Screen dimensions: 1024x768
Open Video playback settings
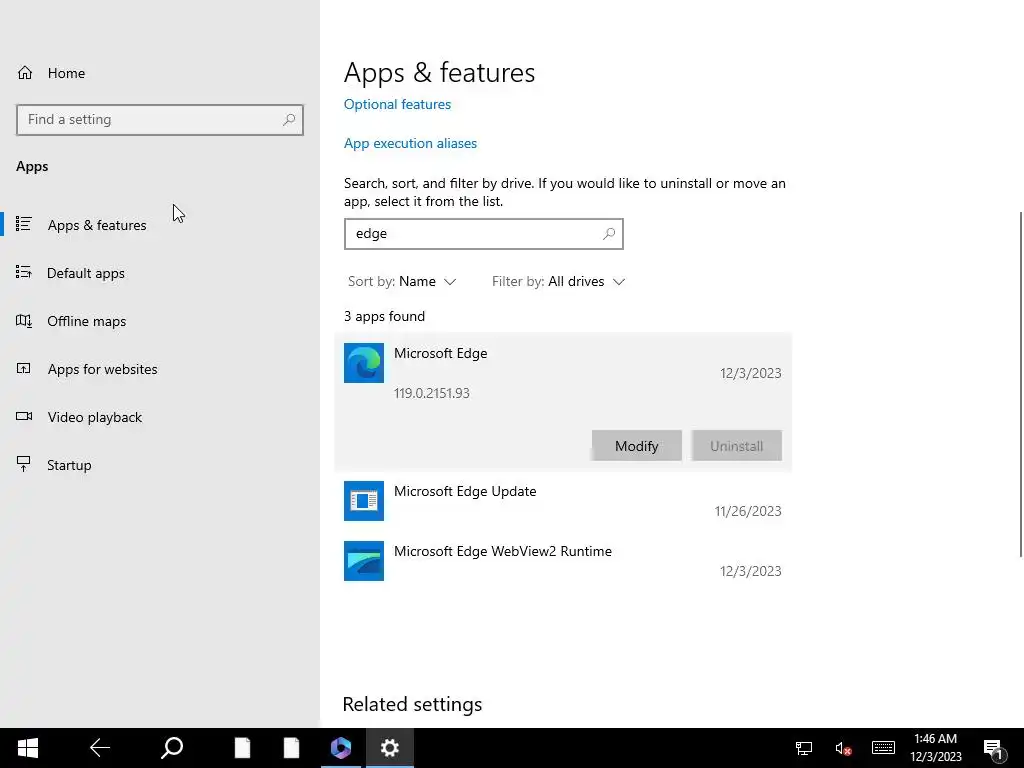(160, 417)
